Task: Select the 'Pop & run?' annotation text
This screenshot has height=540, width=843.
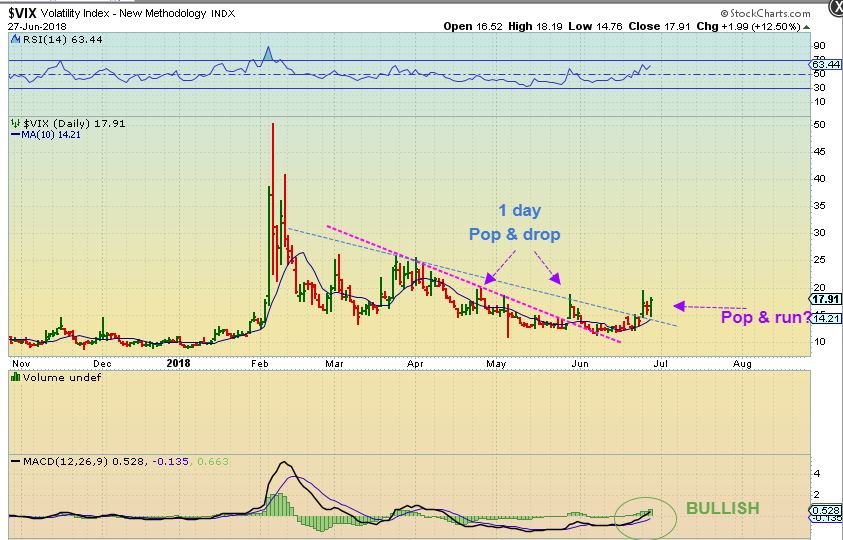Action: click(768, 317)
